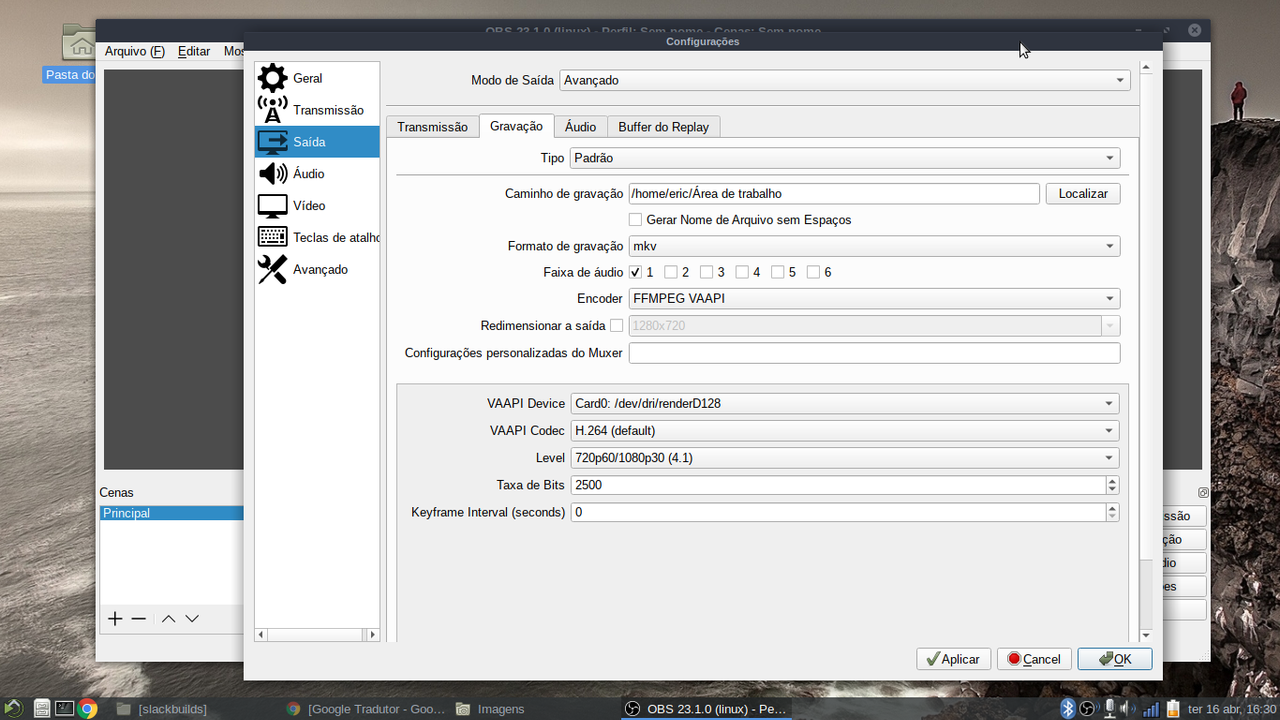
Task: Open the Transmissão category in the sidebar
Action: click(317, 110)
